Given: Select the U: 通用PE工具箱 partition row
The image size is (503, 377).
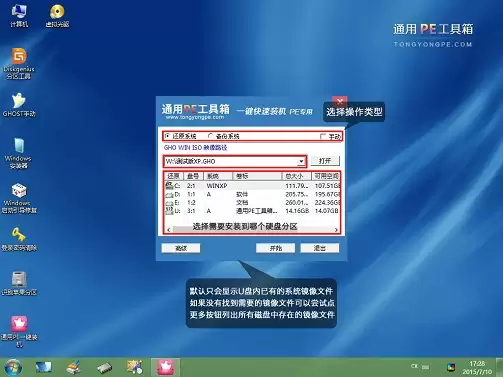Looking at the screenshot, I should click(x=252, y=211).
